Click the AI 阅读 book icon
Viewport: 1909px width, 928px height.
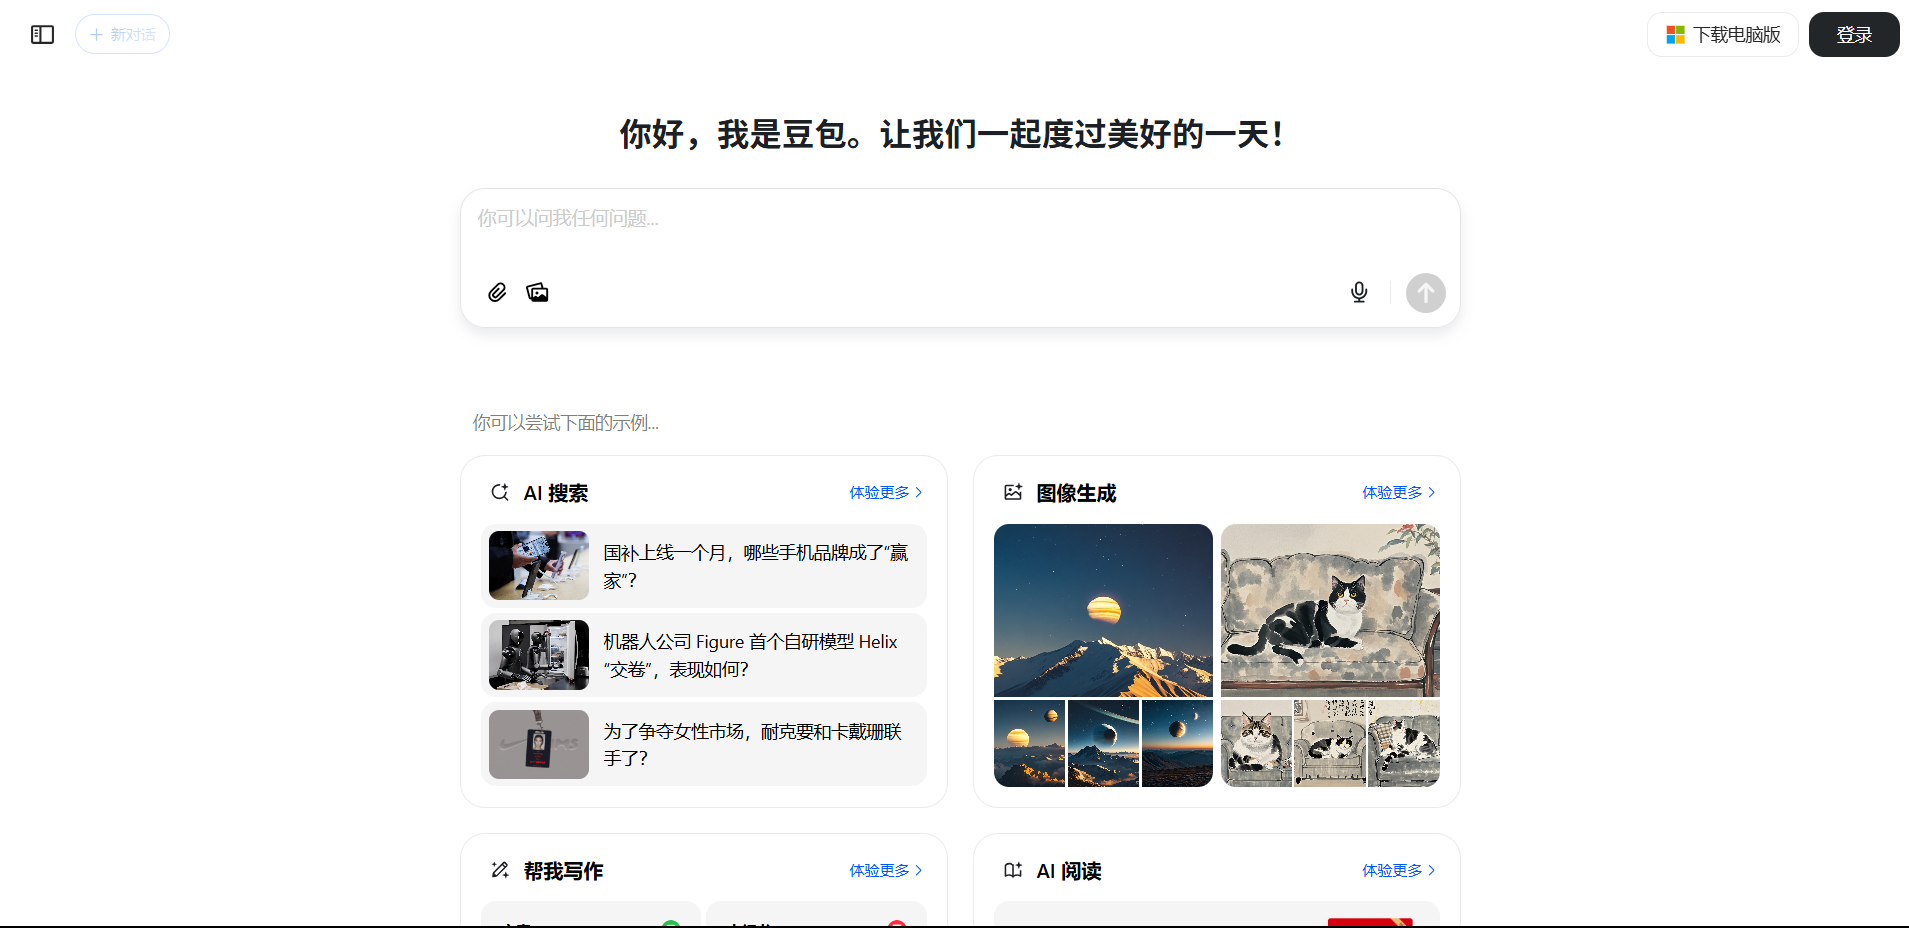click(x=1013, y=870)
